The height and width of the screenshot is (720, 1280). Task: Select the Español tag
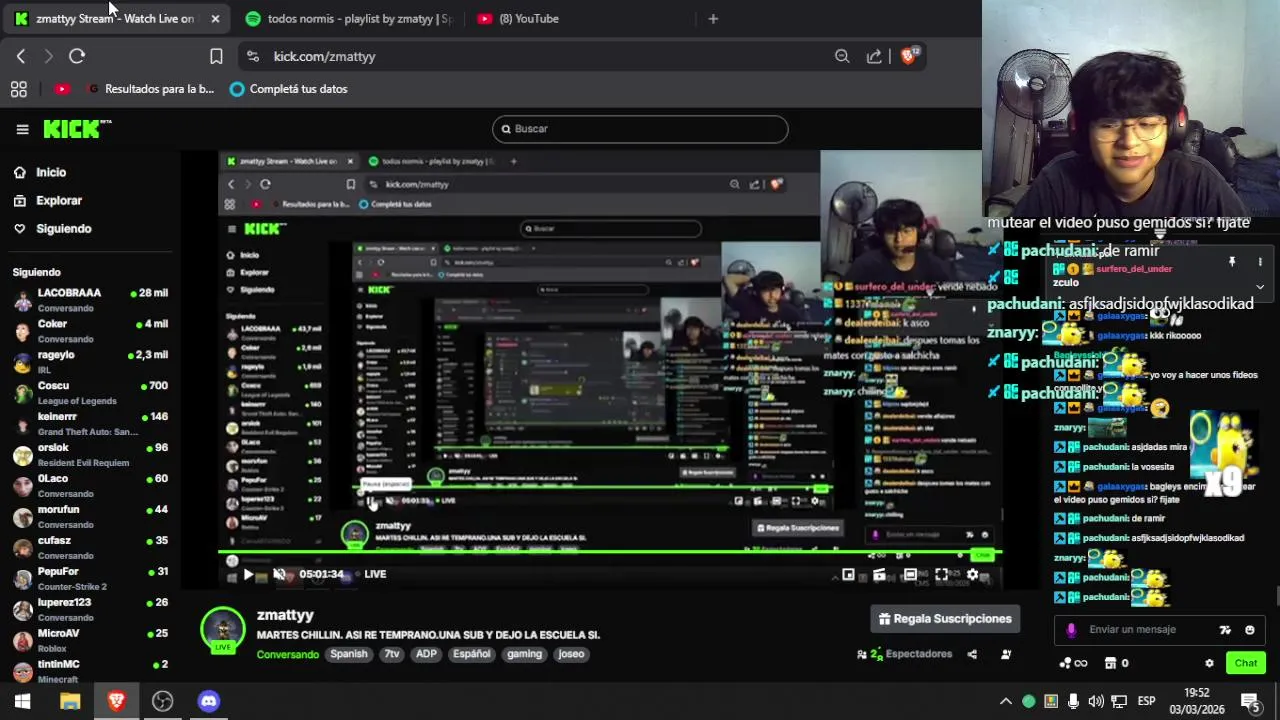pyautogui.click(x=472, y=654)
